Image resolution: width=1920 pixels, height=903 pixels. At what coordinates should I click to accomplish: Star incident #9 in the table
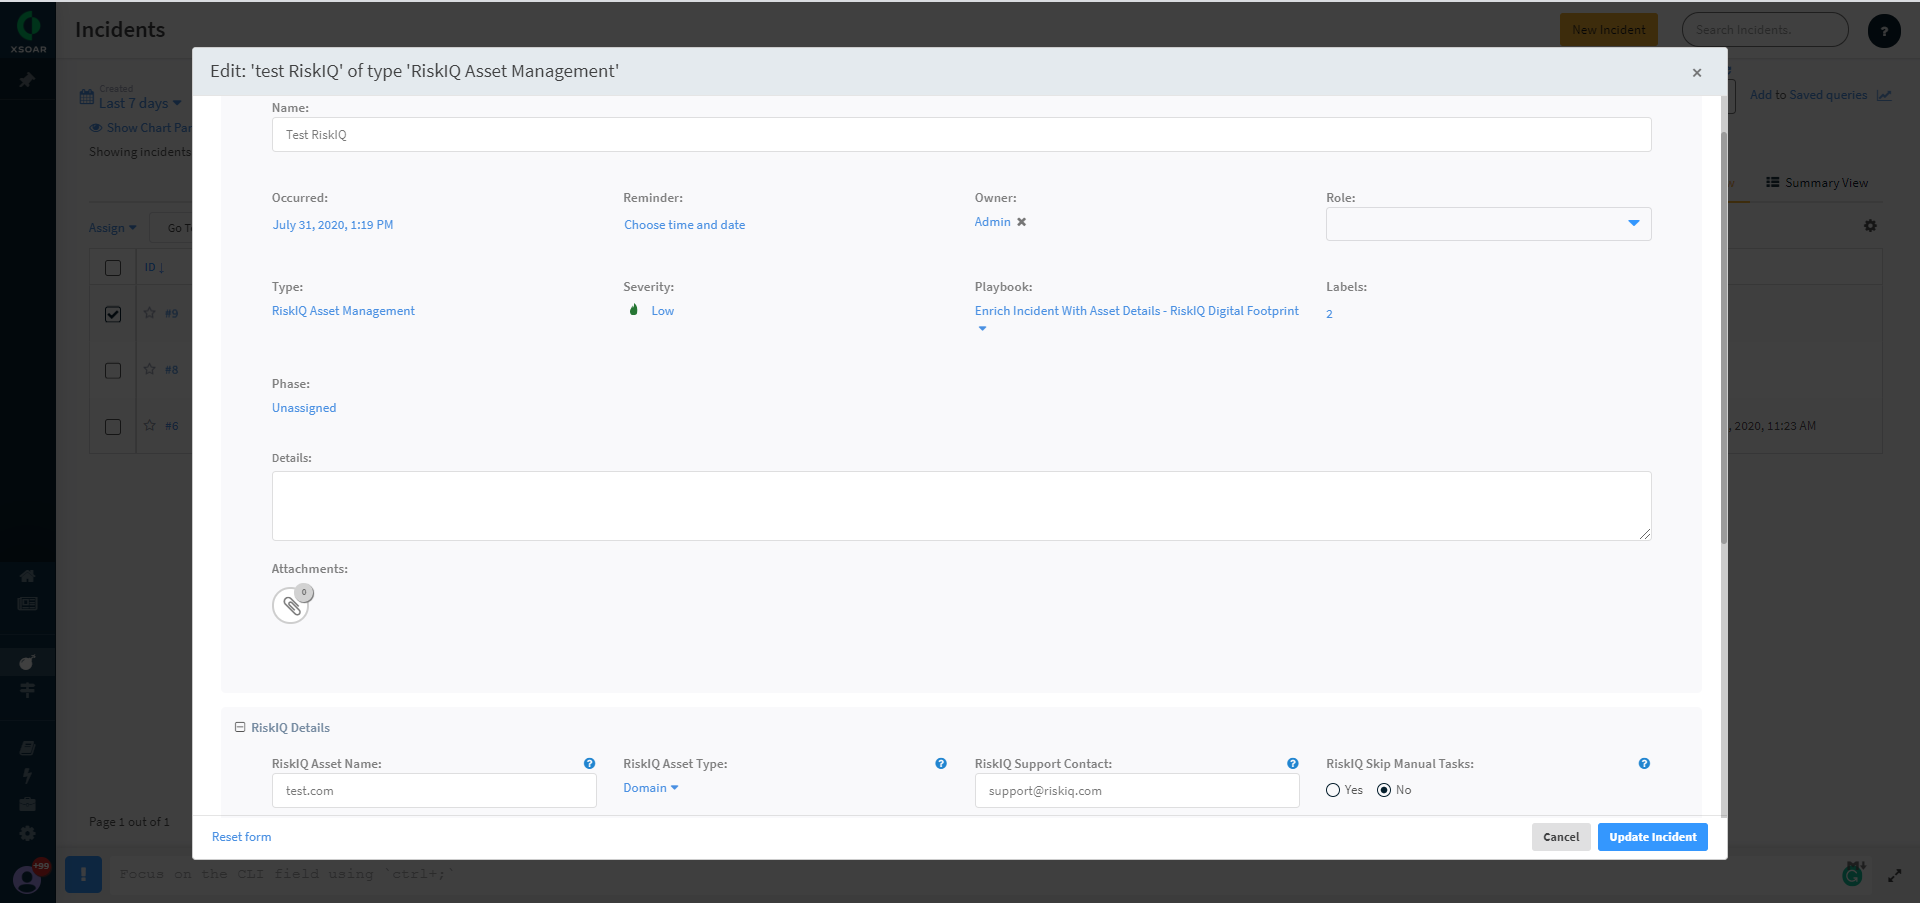(150, 313)
